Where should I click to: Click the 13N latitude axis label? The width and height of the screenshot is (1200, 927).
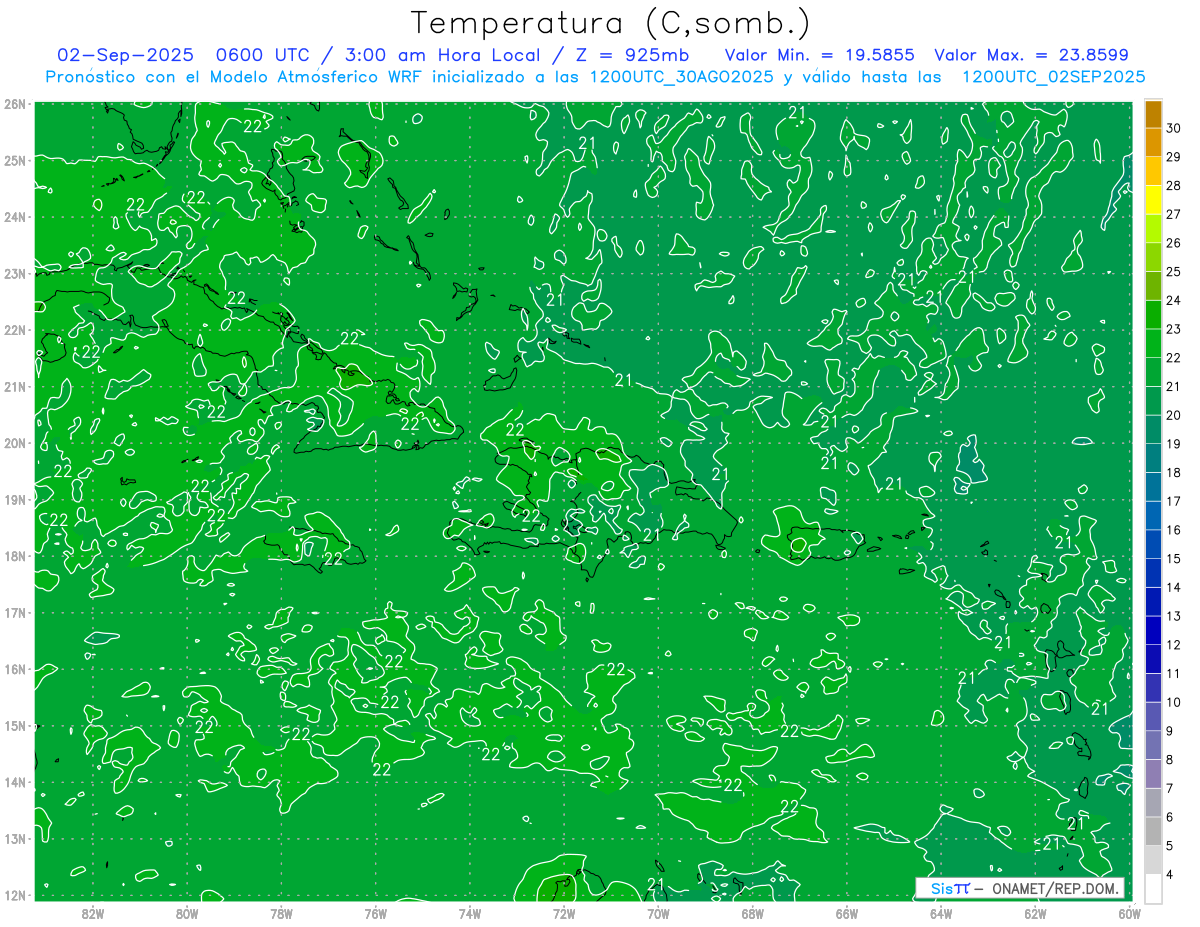(14, 838)
